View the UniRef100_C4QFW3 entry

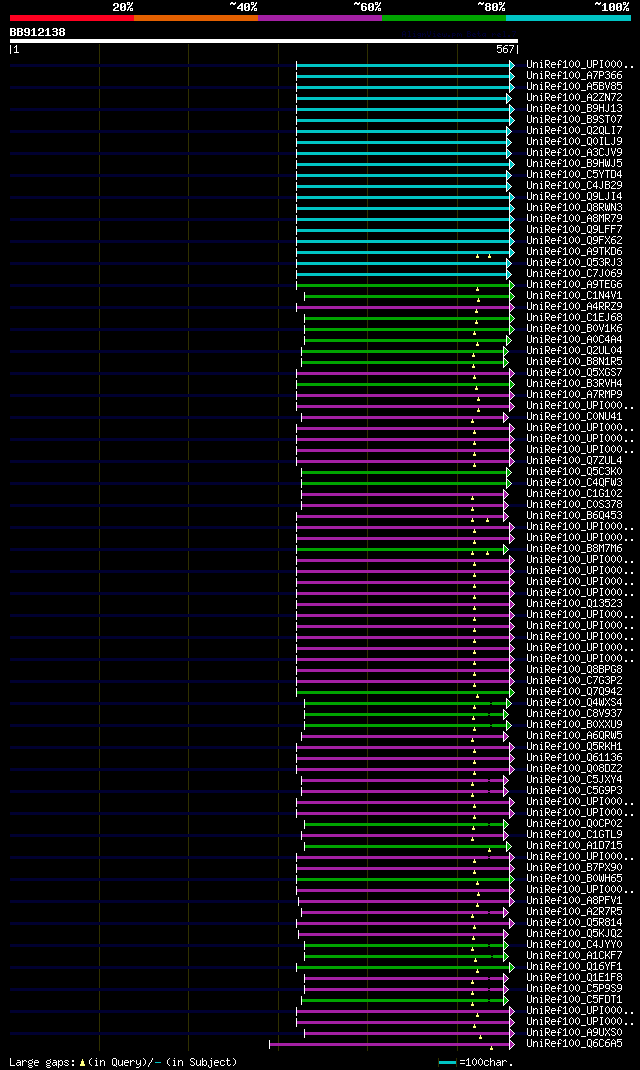pyautogui.click(x=574, y=482)
